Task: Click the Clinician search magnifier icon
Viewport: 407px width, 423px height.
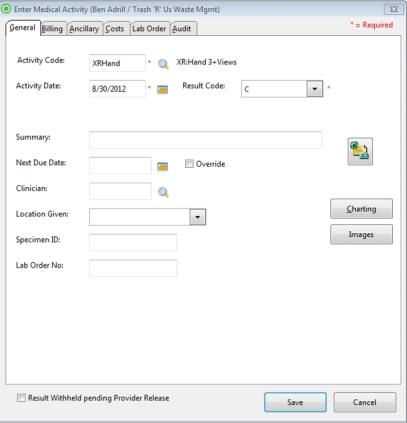Action: coord(163,192)
